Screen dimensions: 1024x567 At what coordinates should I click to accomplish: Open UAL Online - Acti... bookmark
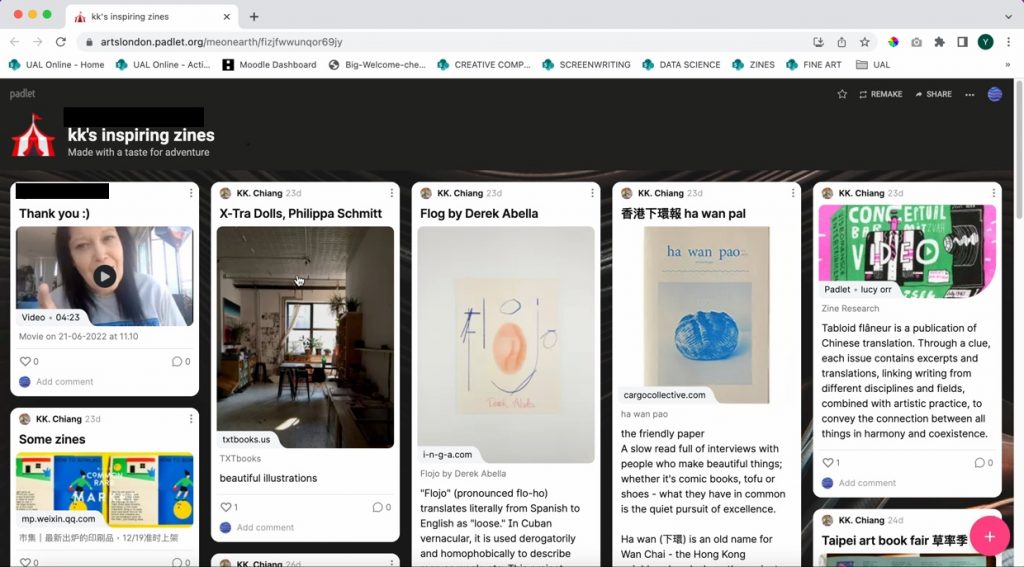(x=163, y=65)
